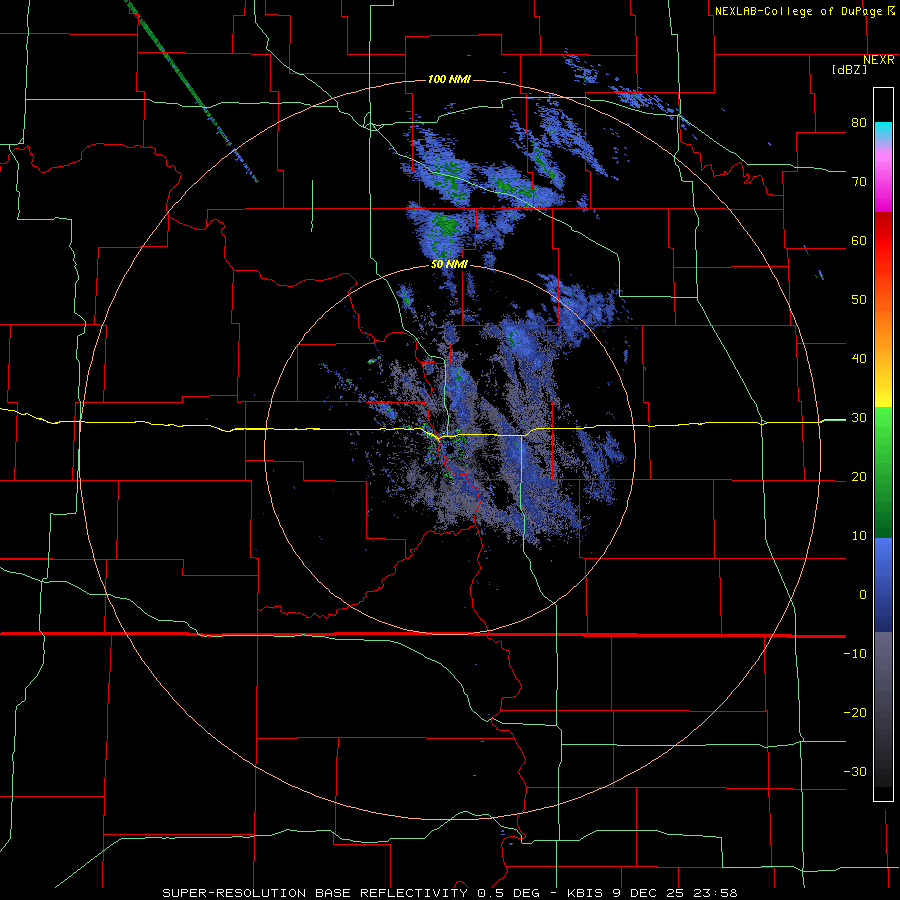The height and width of the screenshot is (900, 900).
Task: Click the small green echo west of radar
Action: point(372,362)
